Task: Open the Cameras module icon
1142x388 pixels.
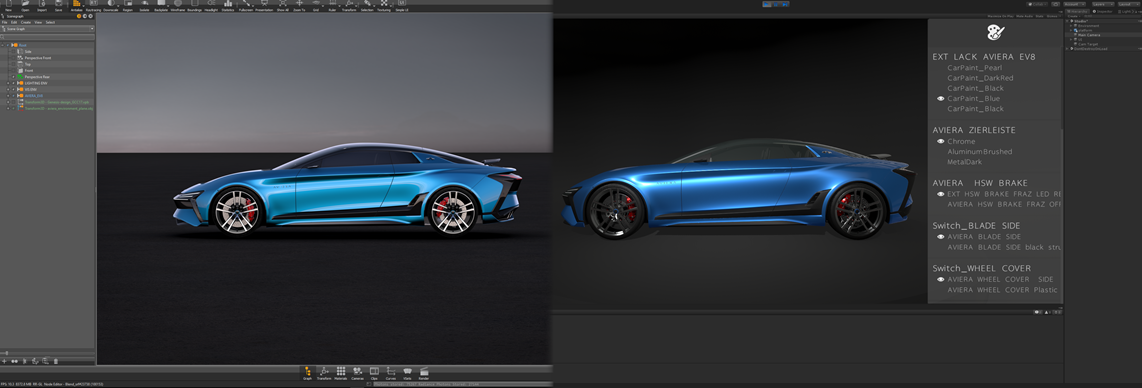Action: point(358,373)
